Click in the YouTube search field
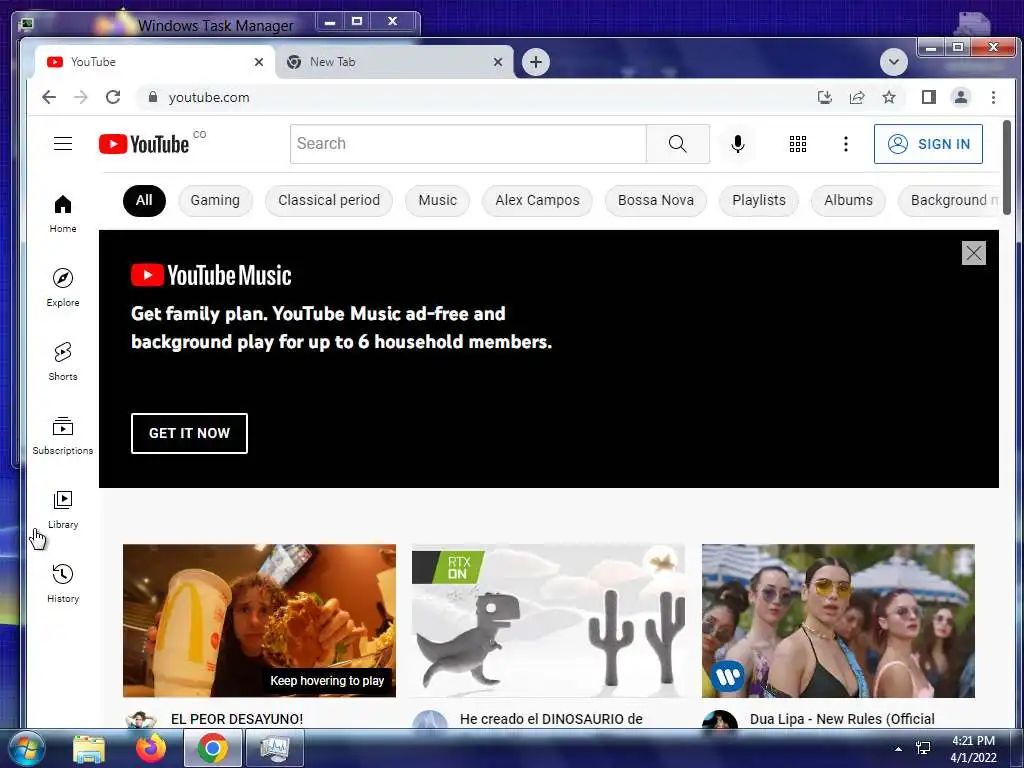The image size is (1024, 768). (468, 144)
